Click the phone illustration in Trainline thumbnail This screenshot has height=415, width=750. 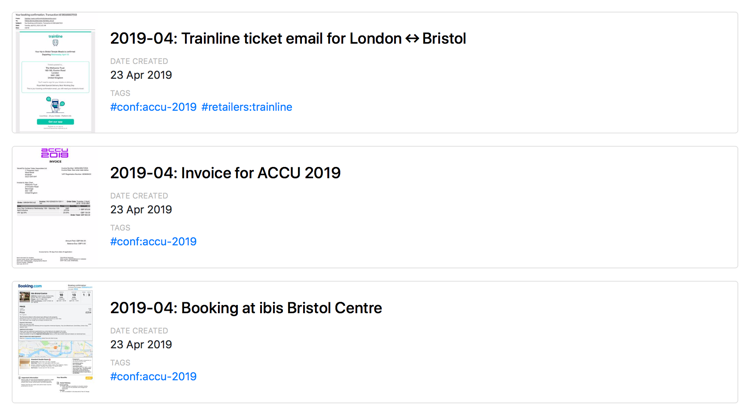pos(55,104)
